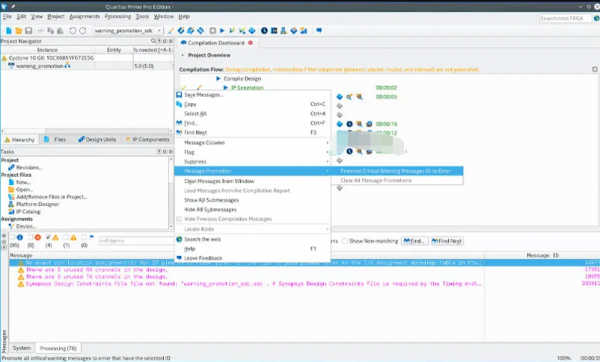Toggle the error messages filter checkbox

30,237
